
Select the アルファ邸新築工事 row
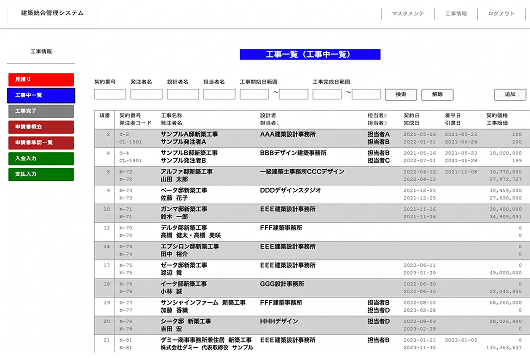[x=312, y=175]
